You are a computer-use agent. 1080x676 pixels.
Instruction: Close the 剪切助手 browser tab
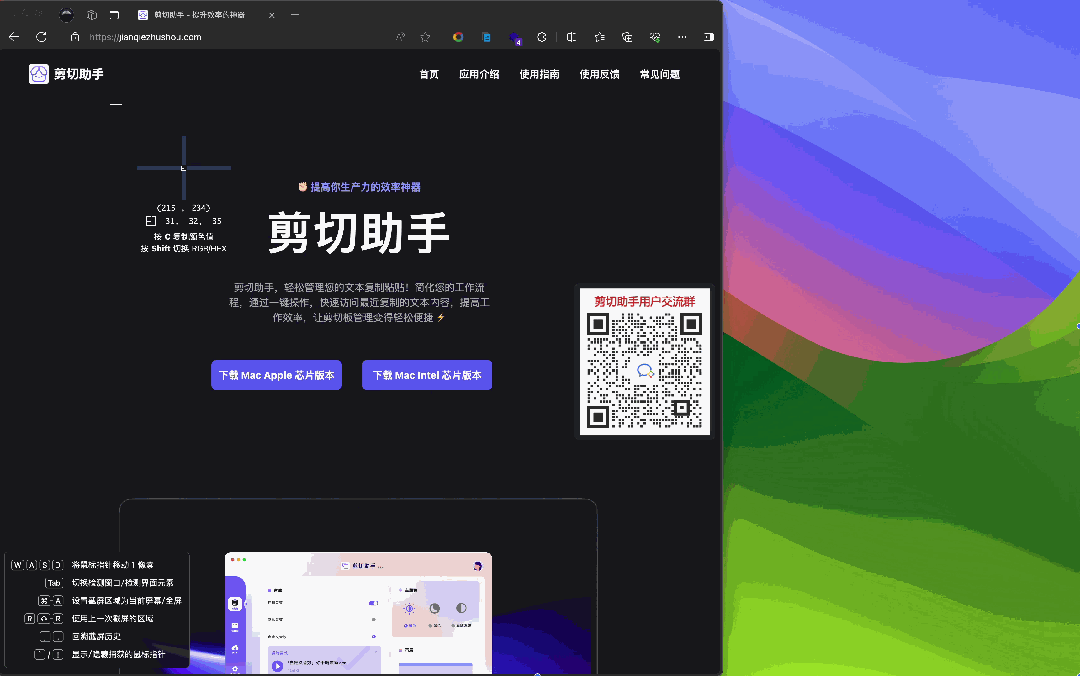coord(271,14)
